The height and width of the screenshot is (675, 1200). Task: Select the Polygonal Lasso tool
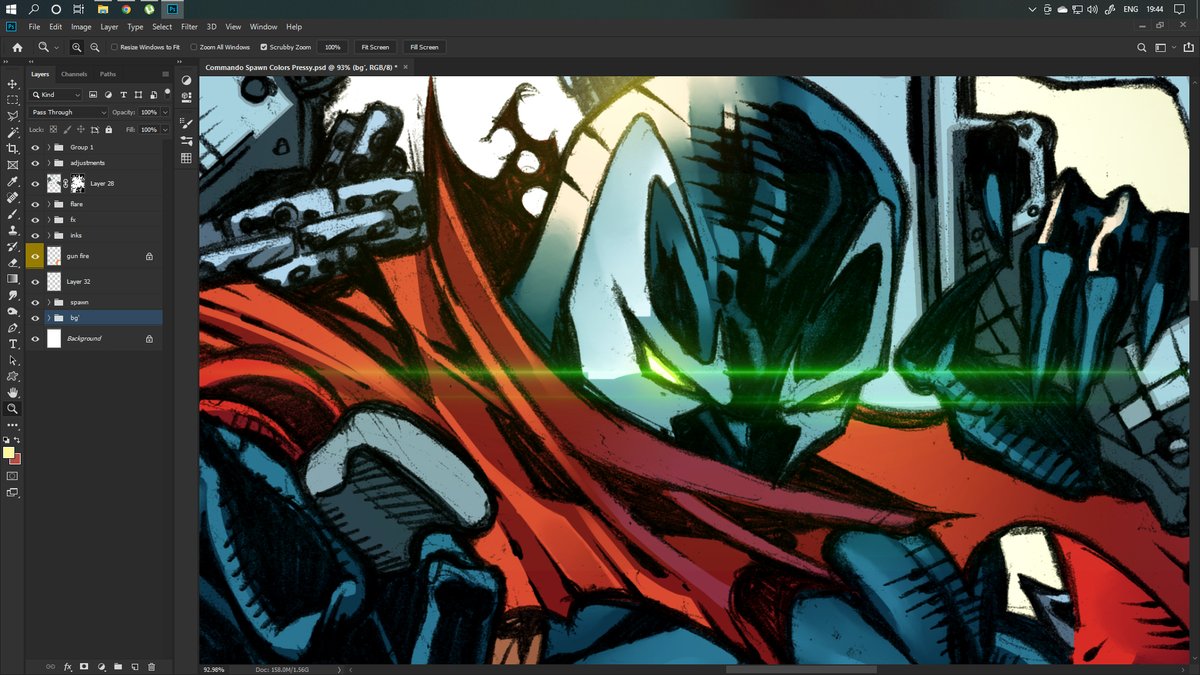(x=13, y=116)
